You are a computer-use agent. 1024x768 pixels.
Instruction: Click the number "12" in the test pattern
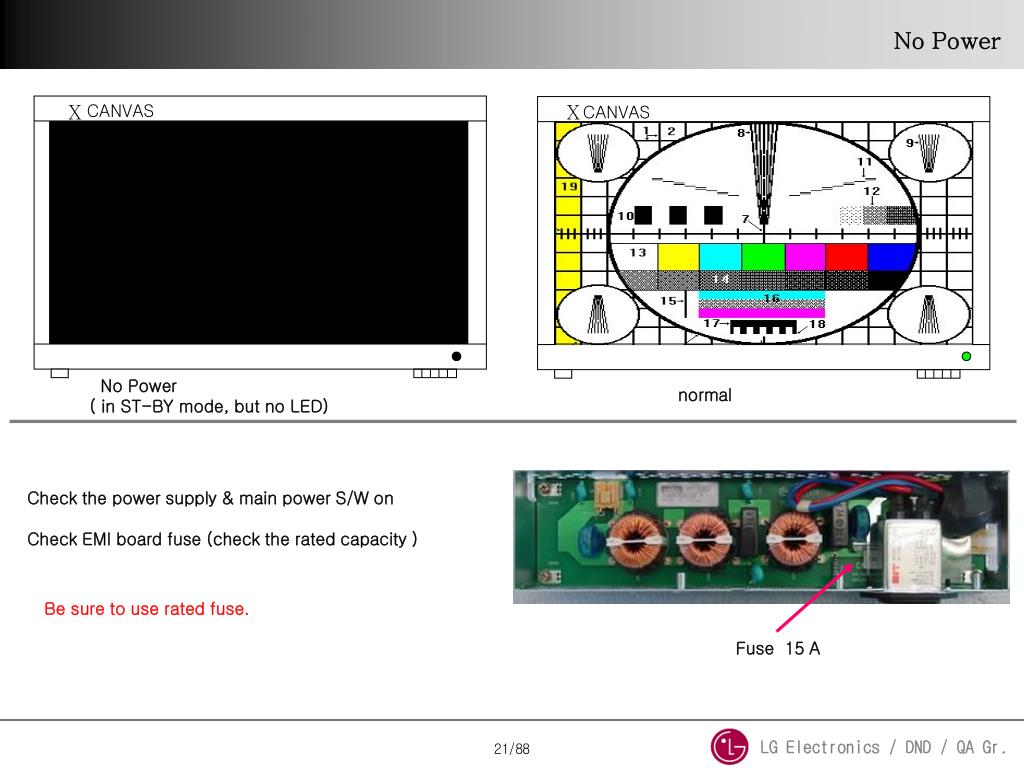871,191
